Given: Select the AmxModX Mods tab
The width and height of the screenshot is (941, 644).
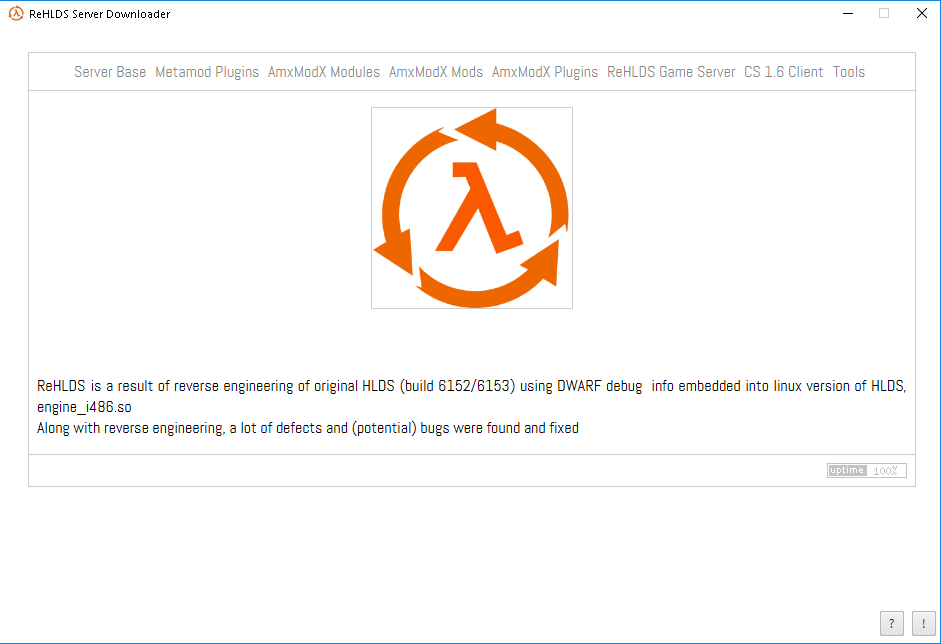Looking at the screenshot, I should (436, 72).
